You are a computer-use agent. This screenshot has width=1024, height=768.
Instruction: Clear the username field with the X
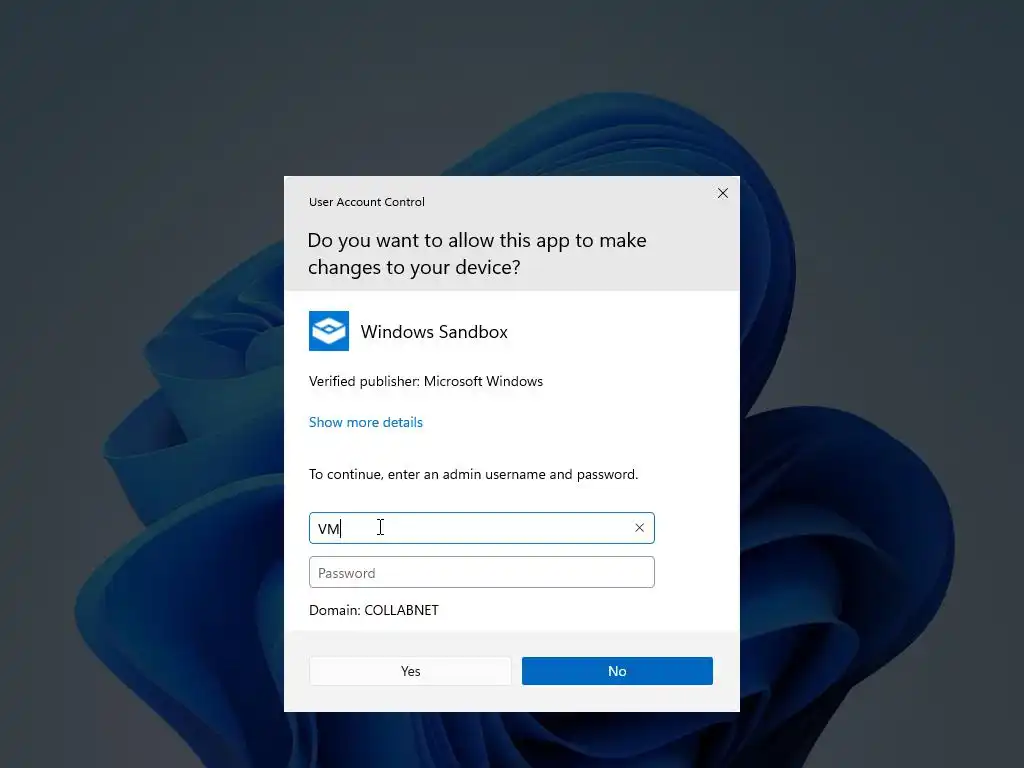pos(639,528)
